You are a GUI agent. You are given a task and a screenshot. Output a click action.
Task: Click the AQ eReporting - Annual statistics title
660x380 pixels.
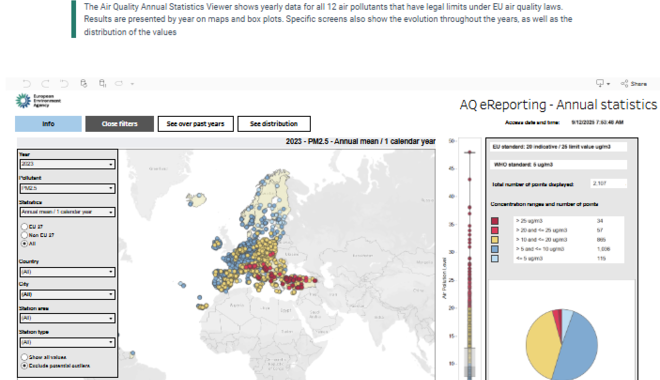click(x=558, y=104)
